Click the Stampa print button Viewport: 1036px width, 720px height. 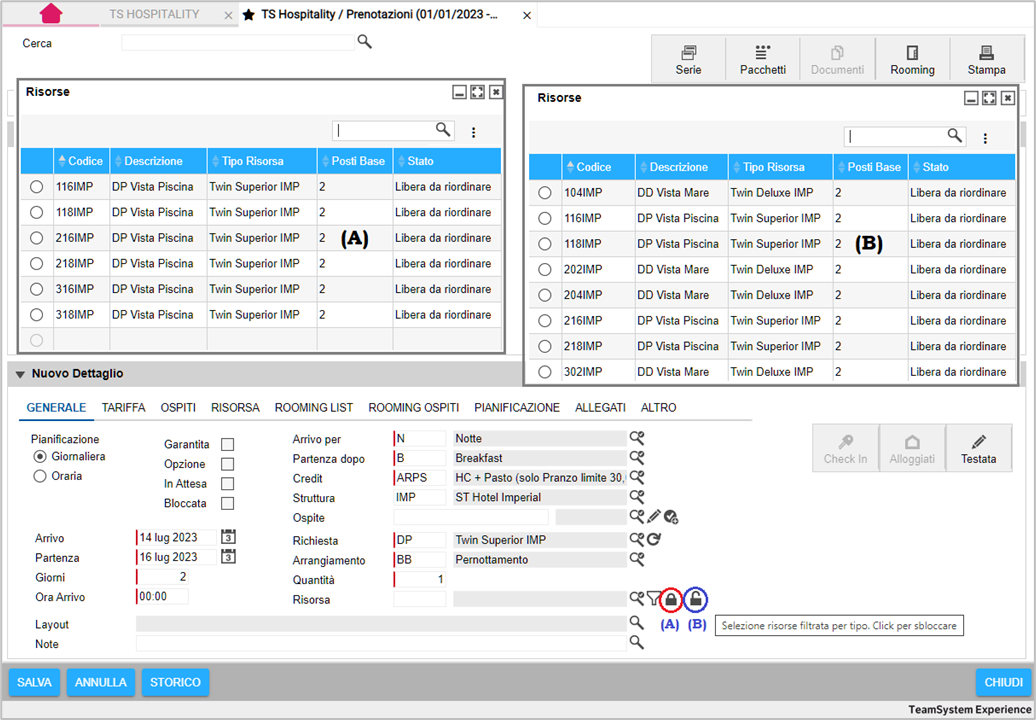click(x=986, y=60)
